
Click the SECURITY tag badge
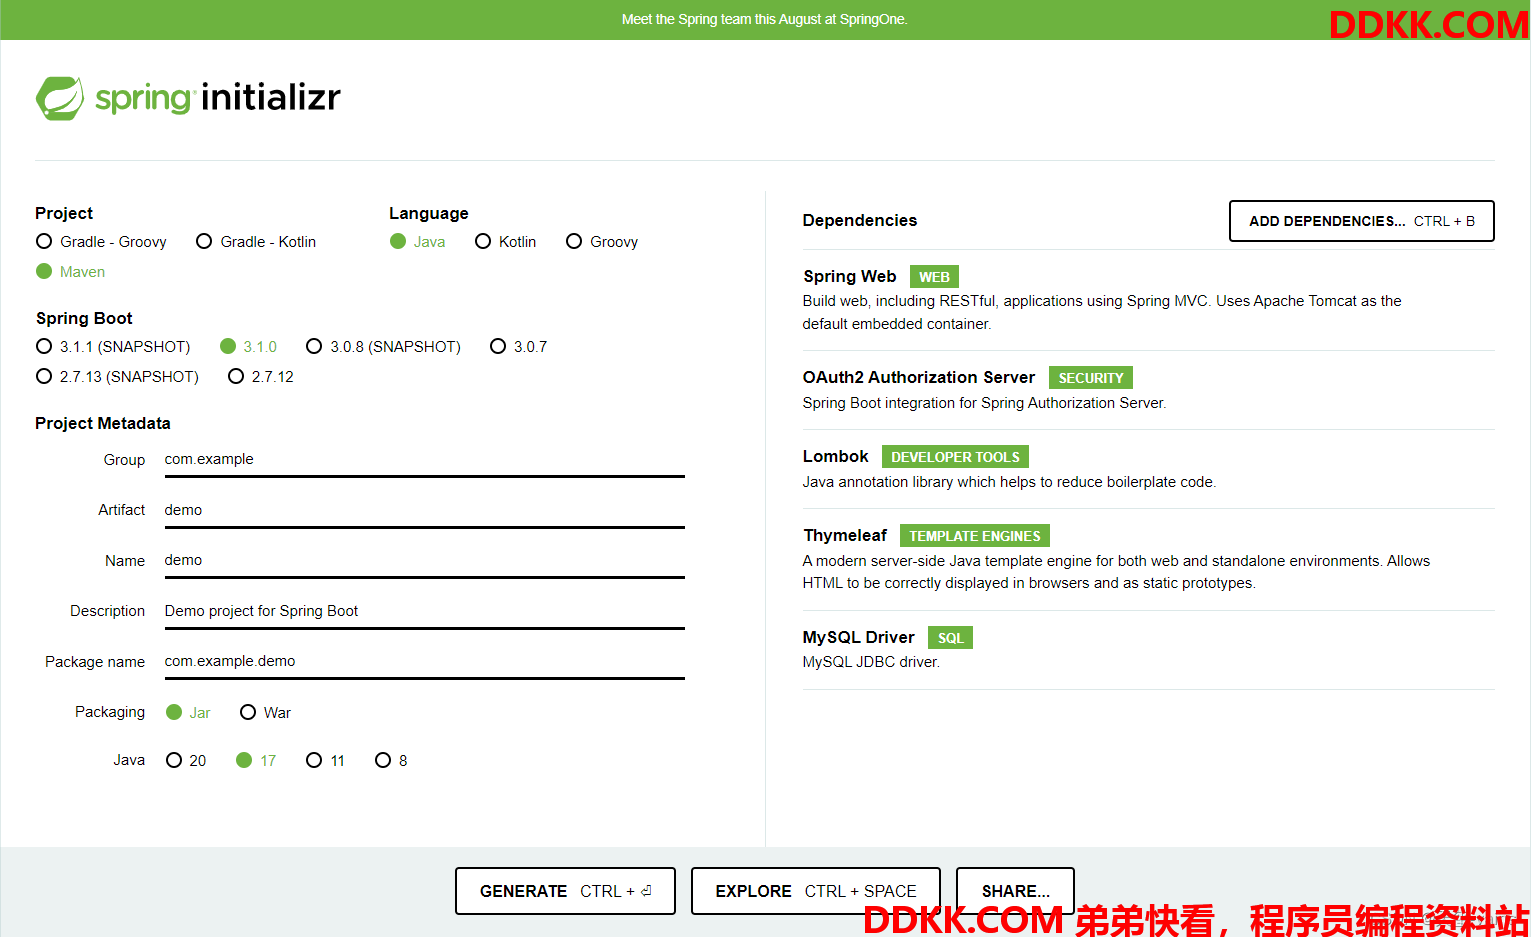pos(1090,378)
